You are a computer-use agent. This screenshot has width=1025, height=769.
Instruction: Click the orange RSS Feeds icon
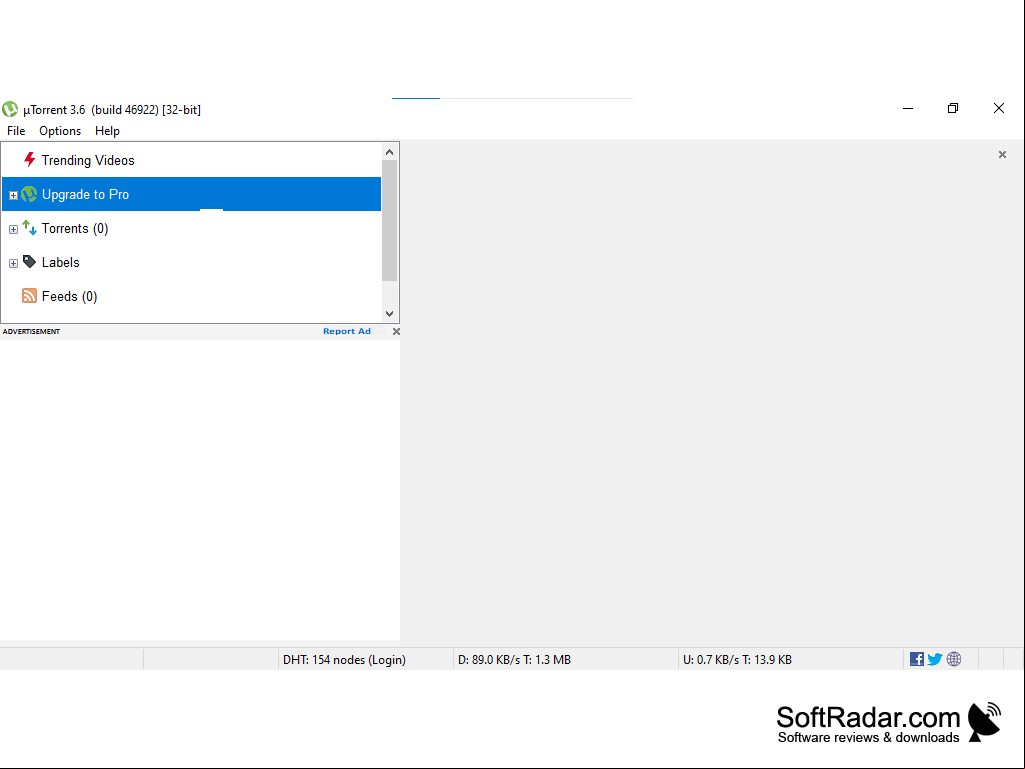point(29,296)
